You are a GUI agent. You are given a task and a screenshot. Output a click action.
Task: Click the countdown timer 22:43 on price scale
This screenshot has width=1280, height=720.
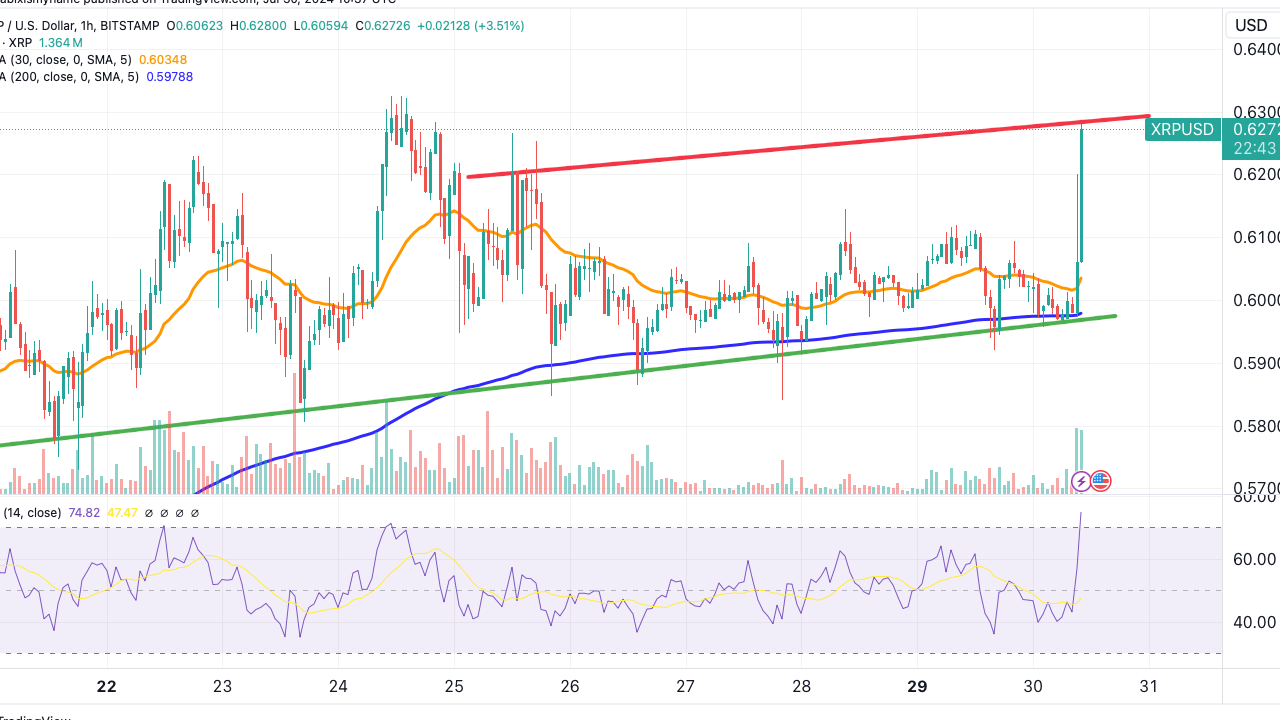click(1254, 148)
